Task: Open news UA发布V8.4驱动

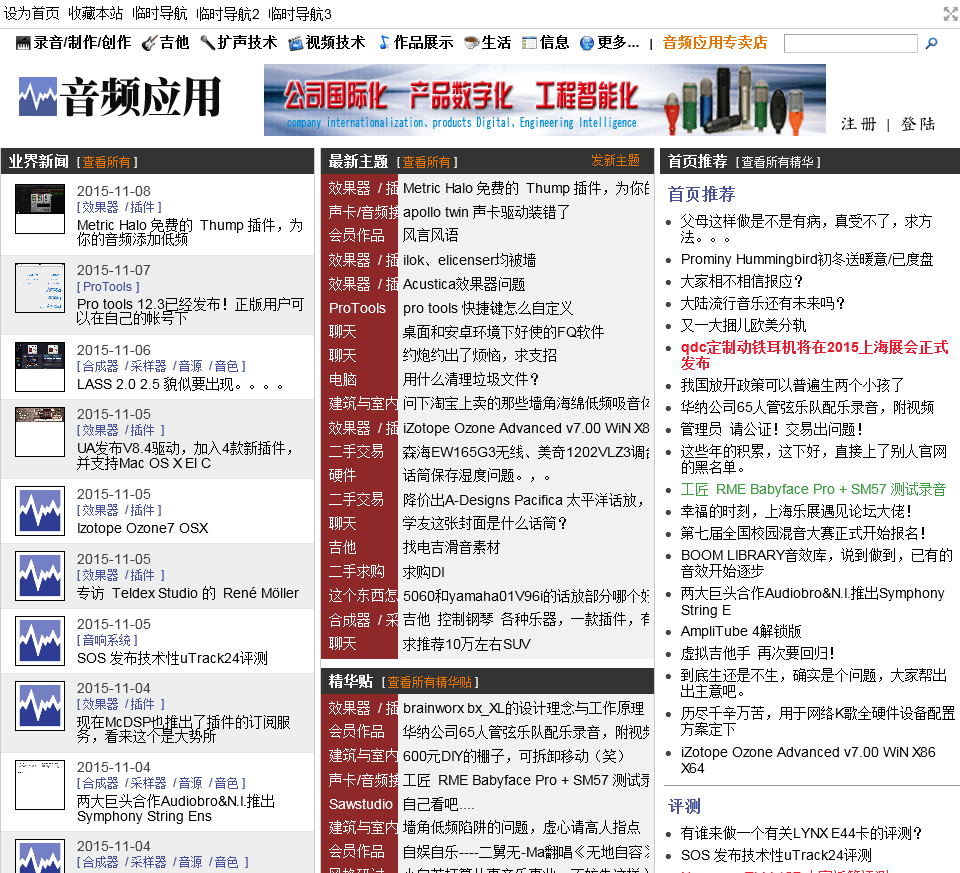Action: [185, 455]
